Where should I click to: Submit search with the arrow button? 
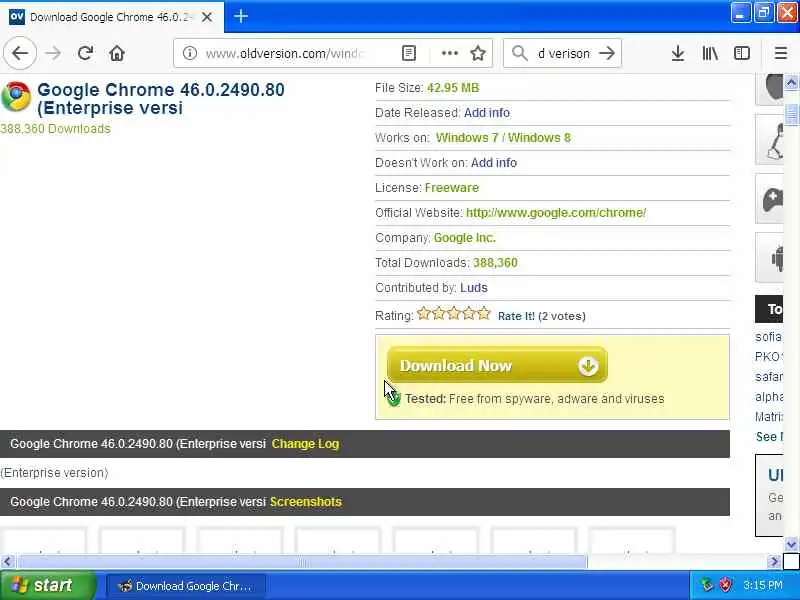607,53
